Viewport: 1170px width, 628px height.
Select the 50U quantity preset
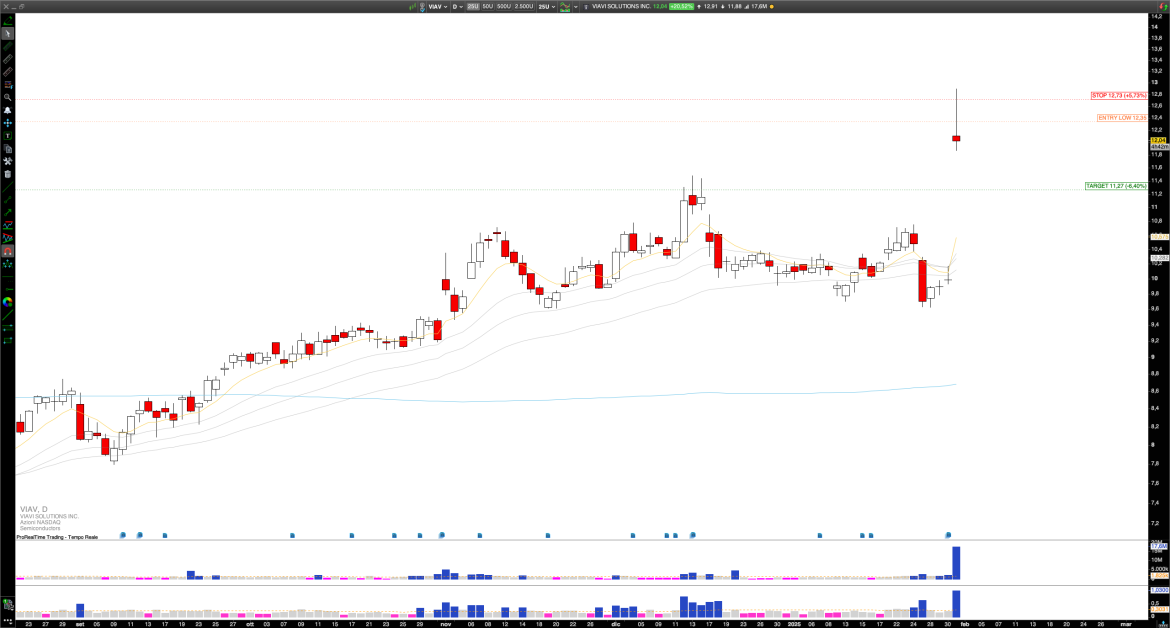tap(488, 7)
